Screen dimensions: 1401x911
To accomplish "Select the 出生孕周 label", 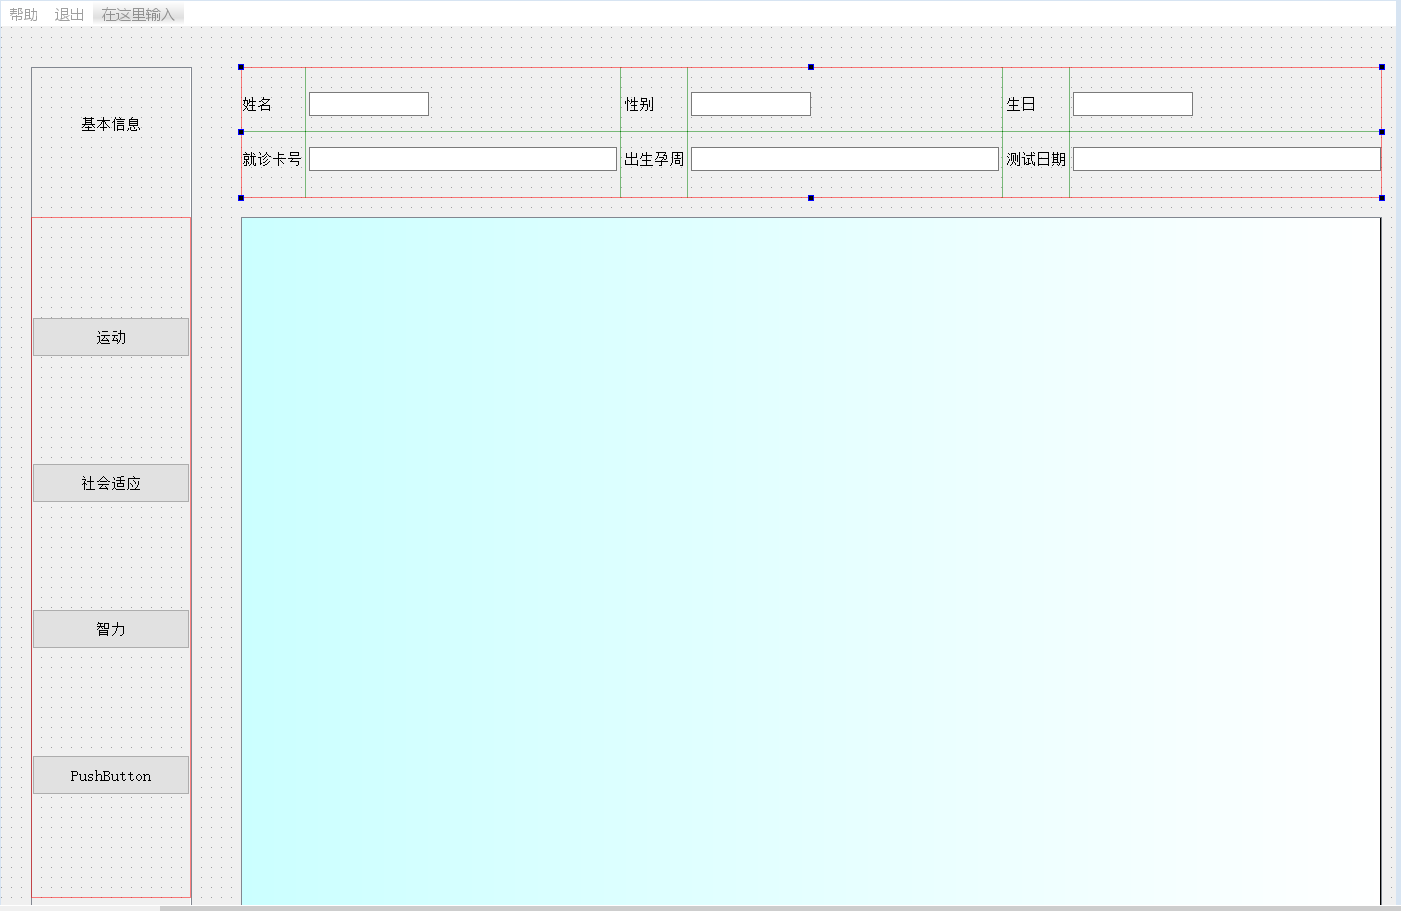I will pyautogui.click(x=654, y=159).
